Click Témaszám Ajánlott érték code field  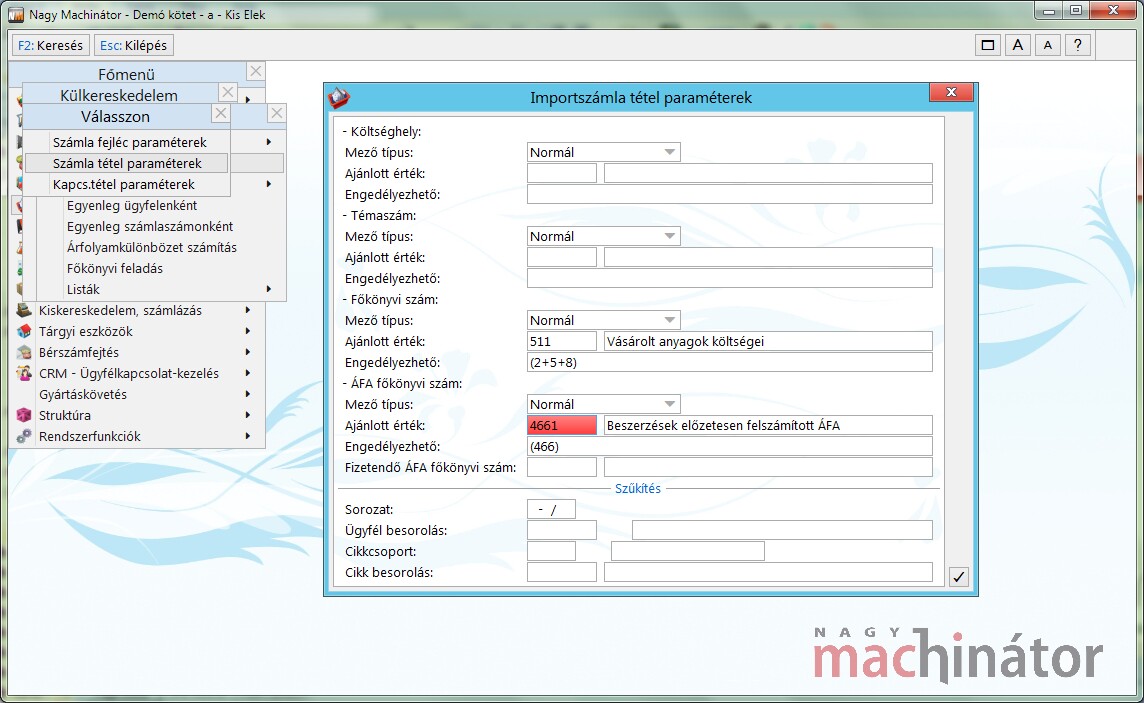562,257
